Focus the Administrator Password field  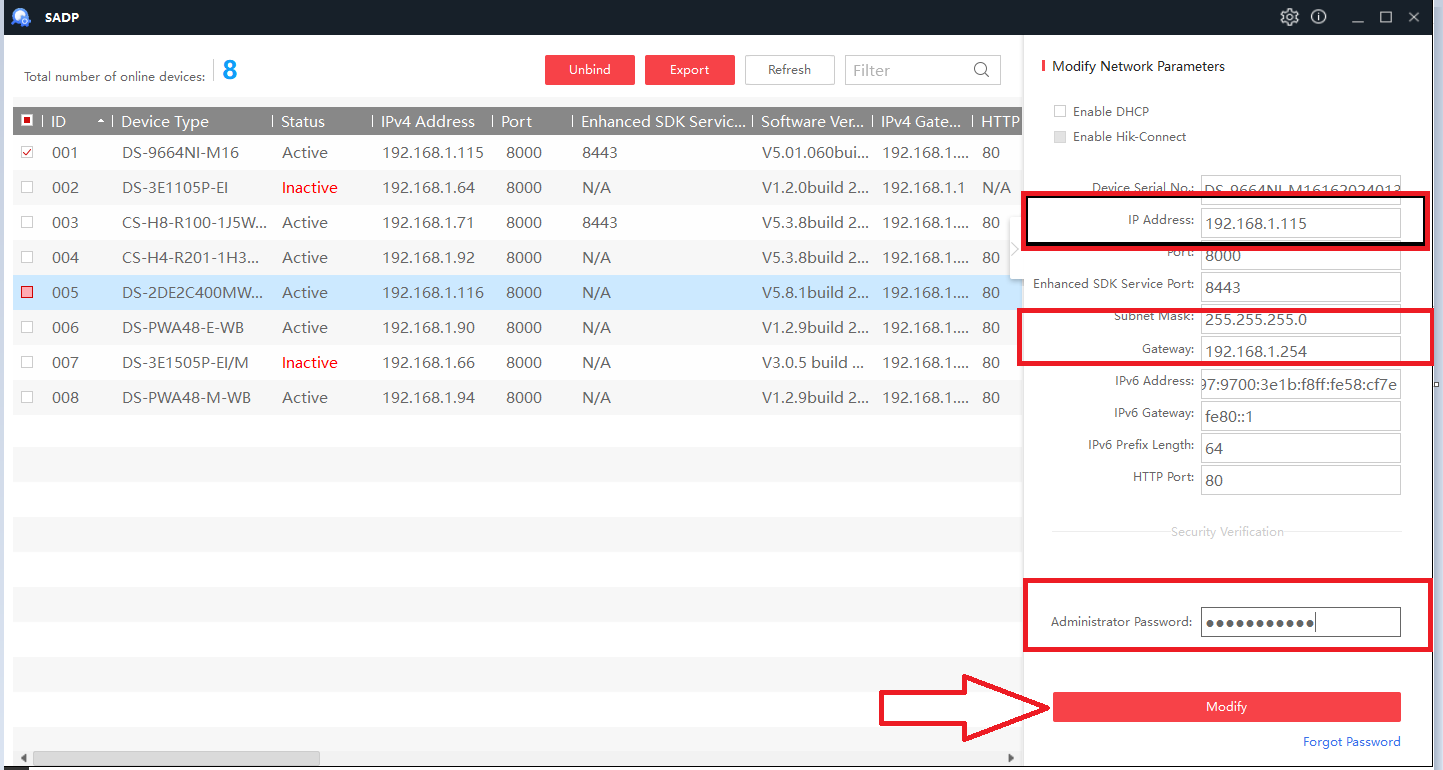(1301, 622)
